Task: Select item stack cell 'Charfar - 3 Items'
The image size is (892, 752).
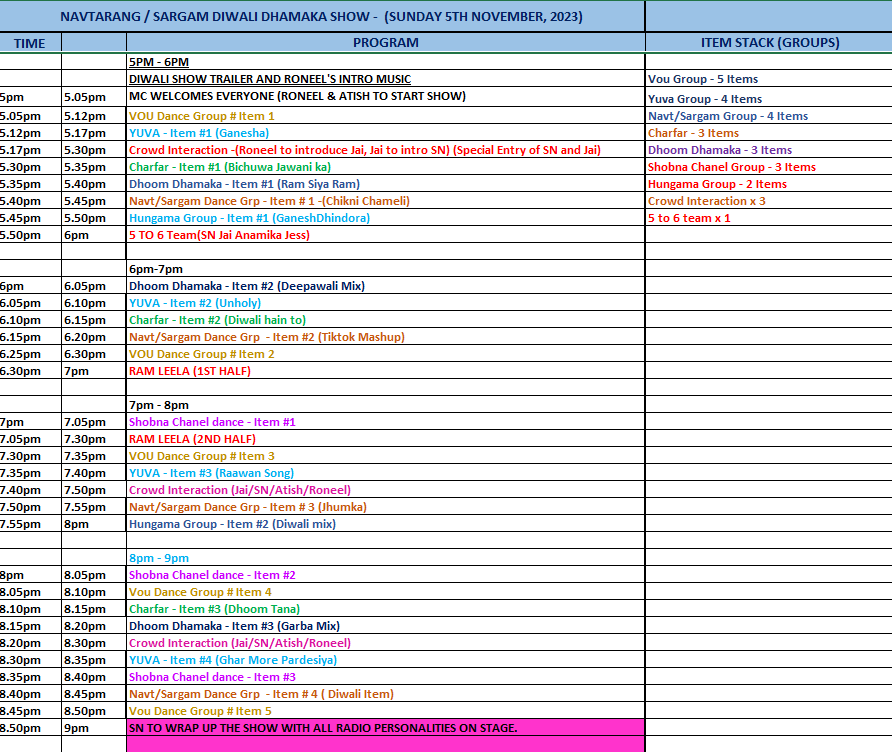Action: pyautogui.click(x=769, y=133)
